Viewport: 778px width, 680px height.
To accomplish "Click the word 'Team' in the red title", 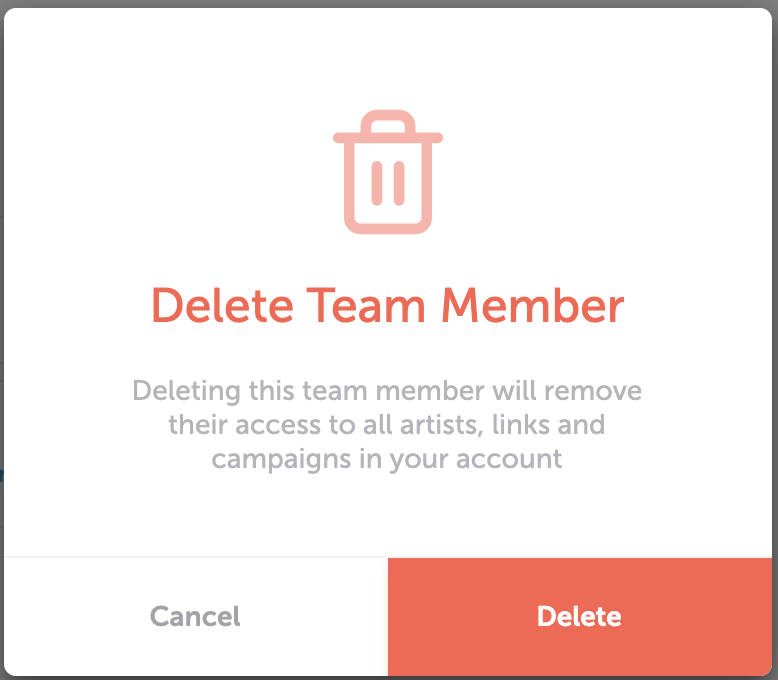I will pyautogui.click(x=366, y=306).
